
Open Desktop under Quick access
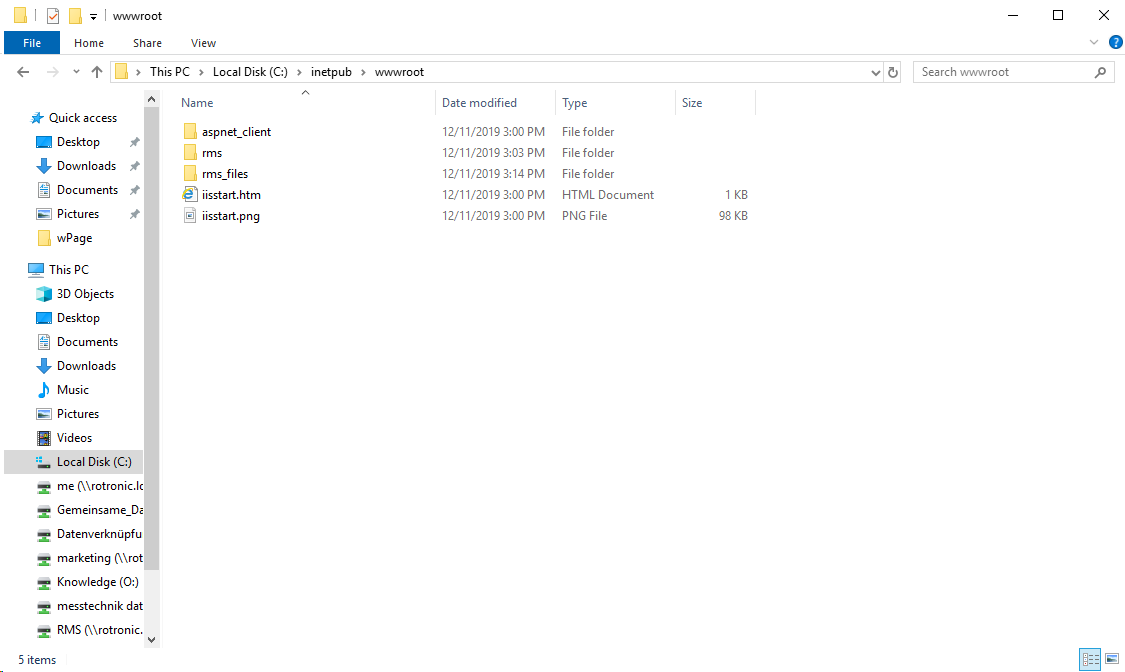(x=78, y=142)
